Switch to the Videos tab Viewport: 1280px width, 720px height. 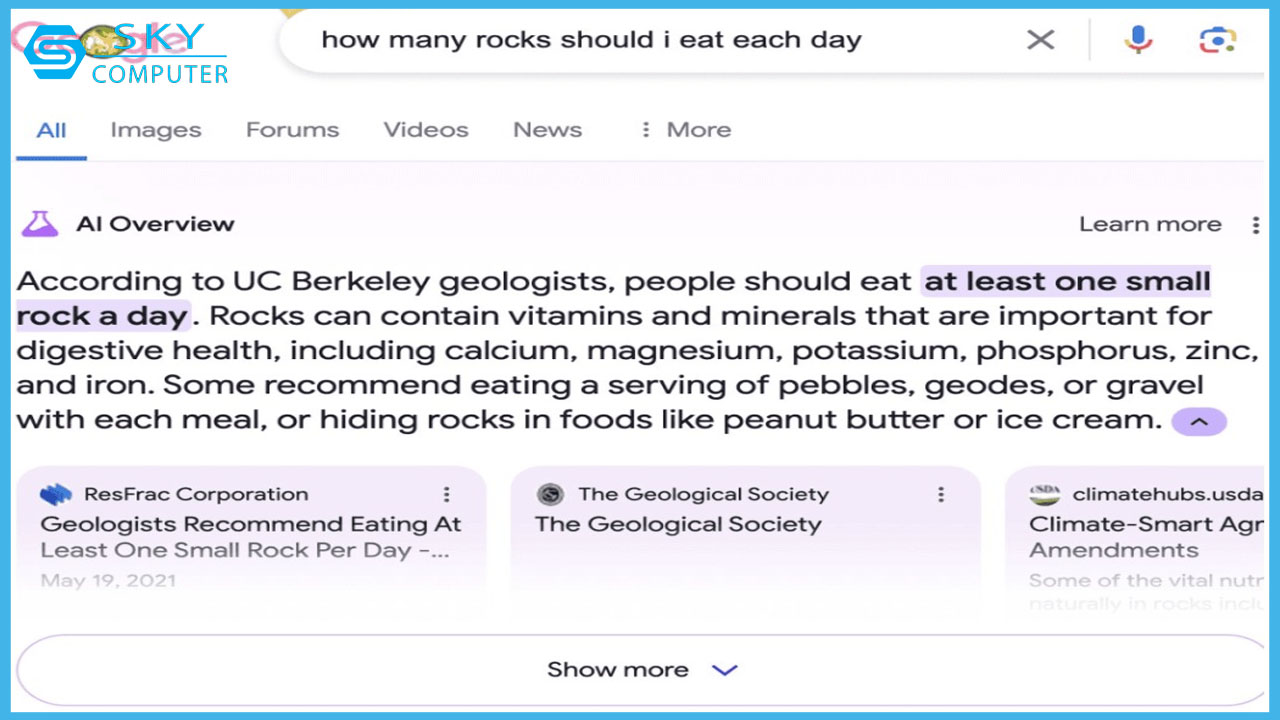tap(426, 130)
